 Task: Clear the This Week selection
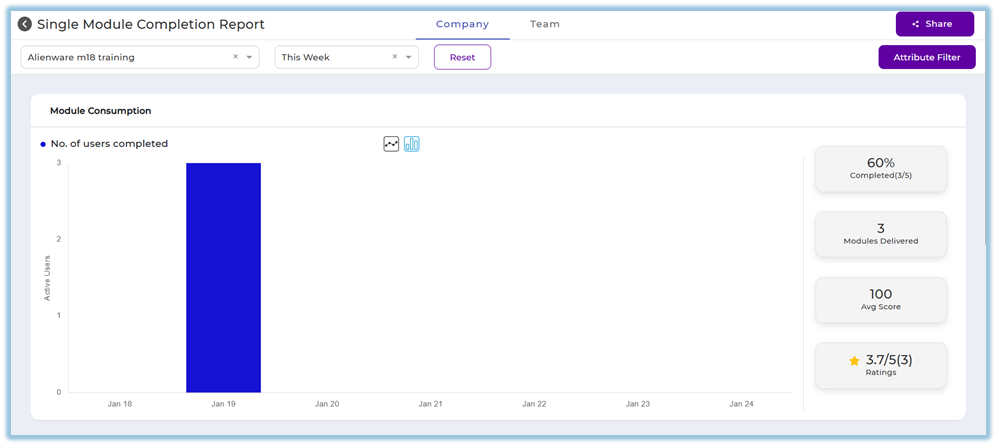394,57
